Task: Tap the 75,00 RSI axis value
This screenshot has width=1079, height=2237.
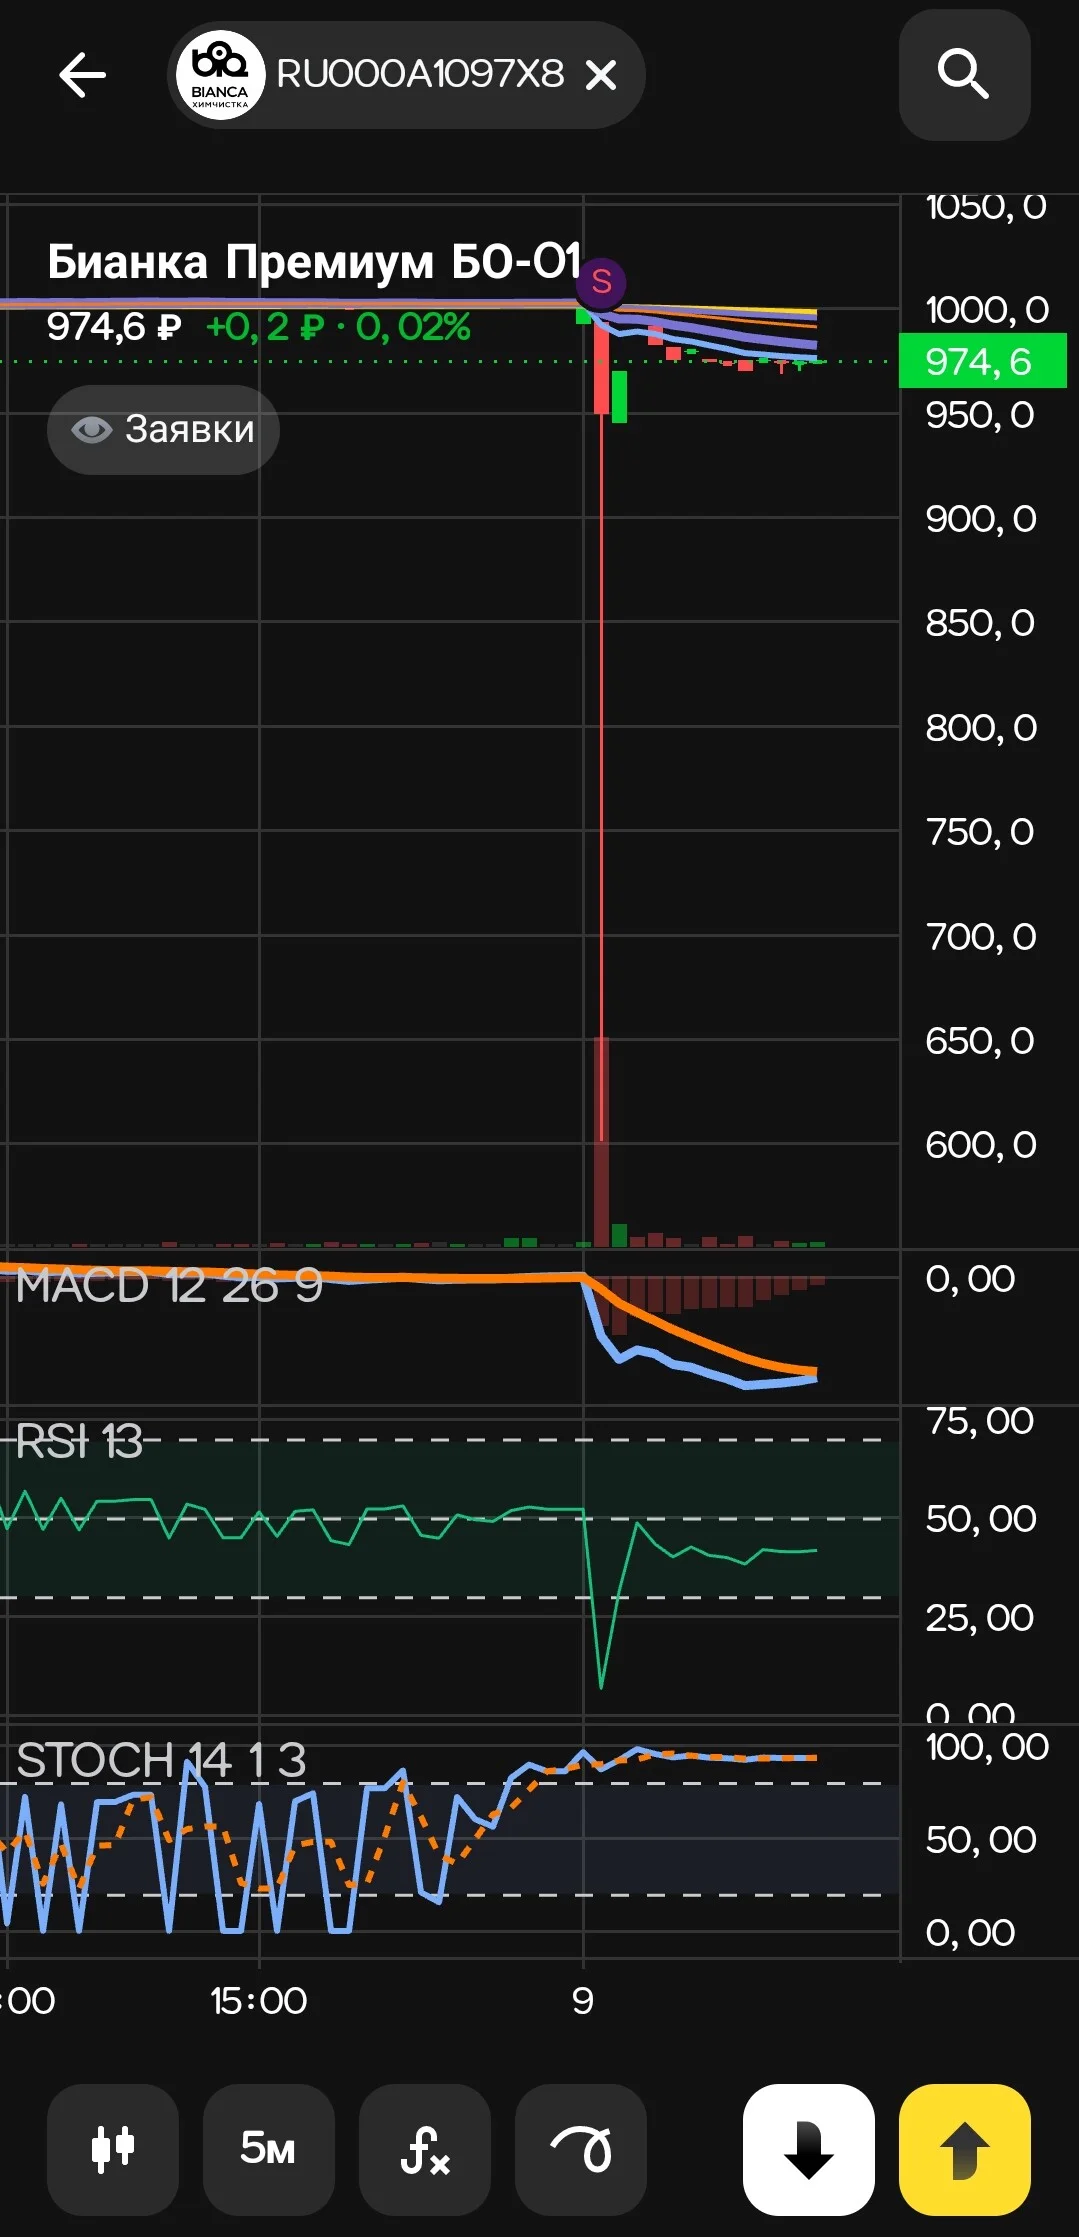Action: pos(980,1420)
